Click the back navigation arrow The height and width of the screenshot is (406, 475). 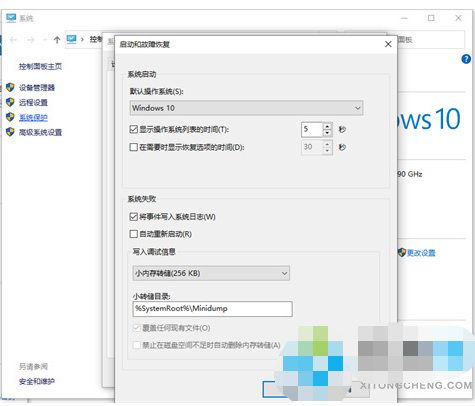click(x=13, y=40)
